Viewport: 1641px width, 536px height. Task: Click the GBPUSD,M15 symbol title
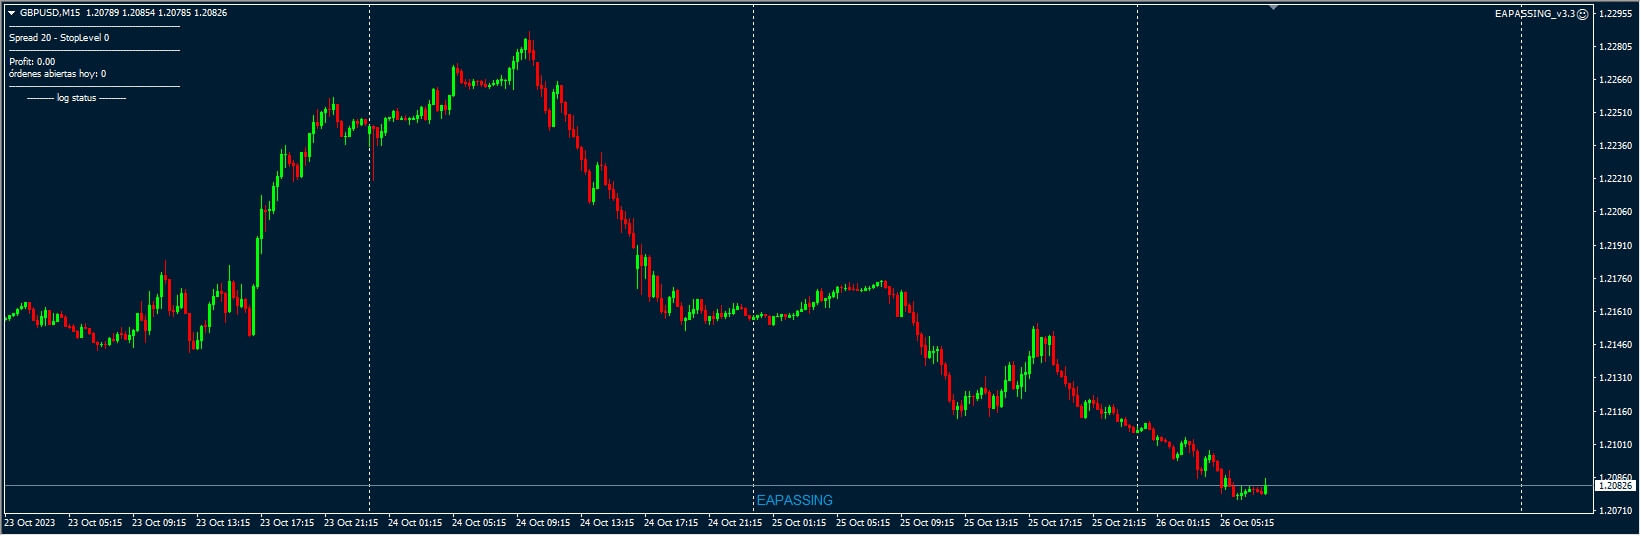(x=50, y=13)
